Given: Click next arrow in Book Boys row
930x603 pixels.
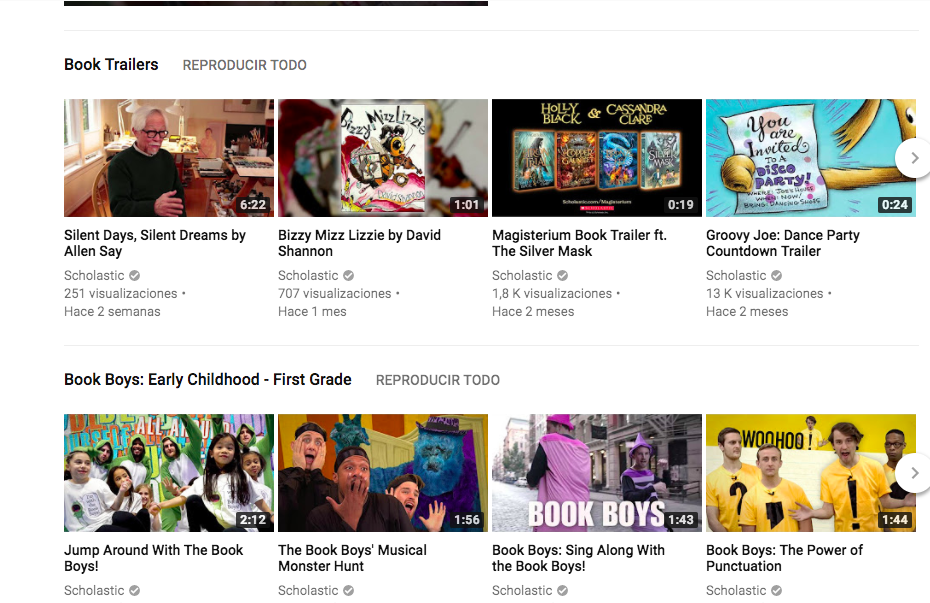Looking at the screenshot, I should click(x=913, y=473).
